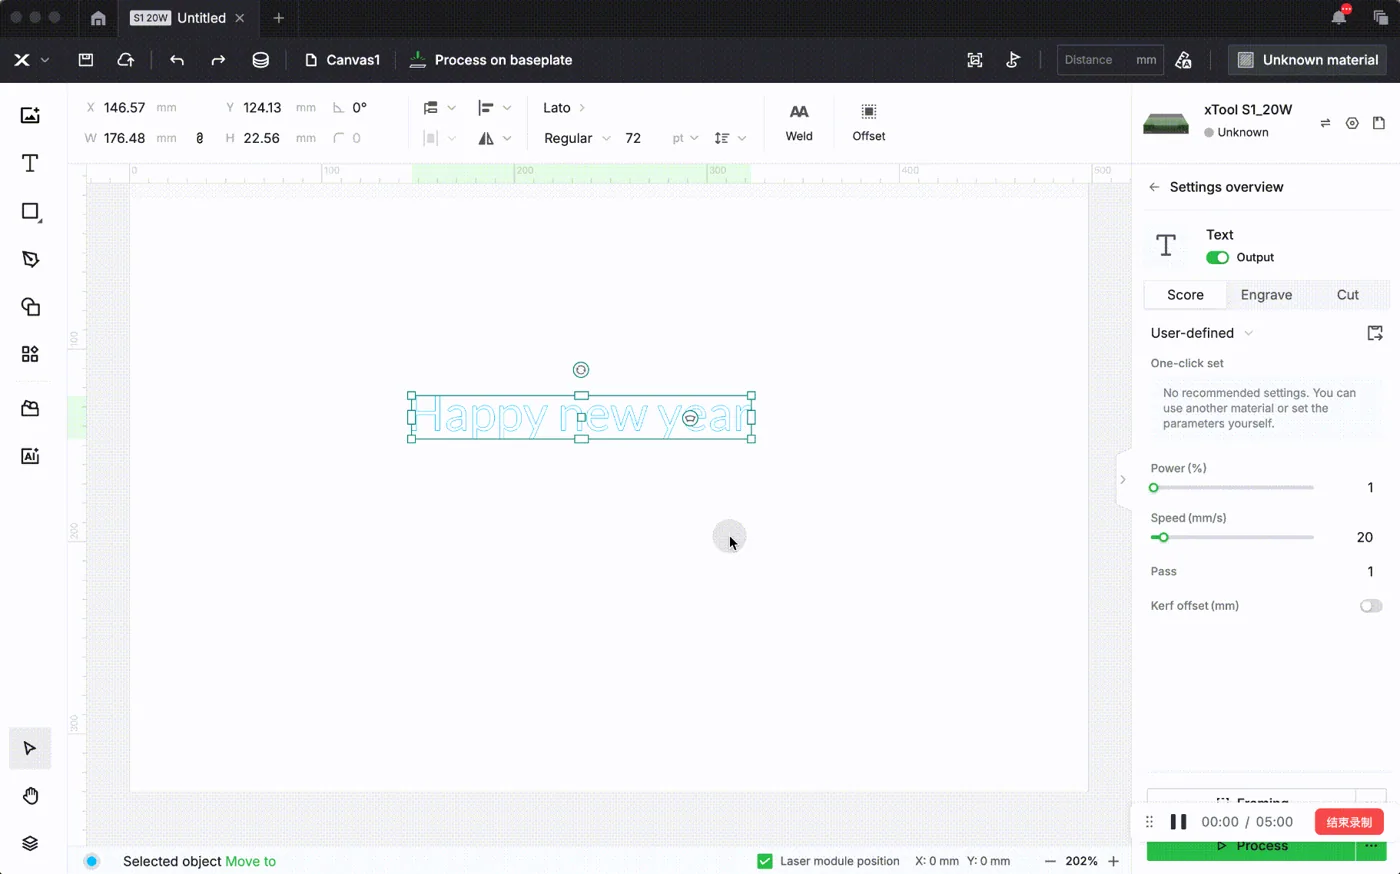Image resolution: width=1400 pixels, height=874 pixels.
Task: Click the save parameters icon beside User-defined
Action: pyautogui.click(x=1375, y=333)
